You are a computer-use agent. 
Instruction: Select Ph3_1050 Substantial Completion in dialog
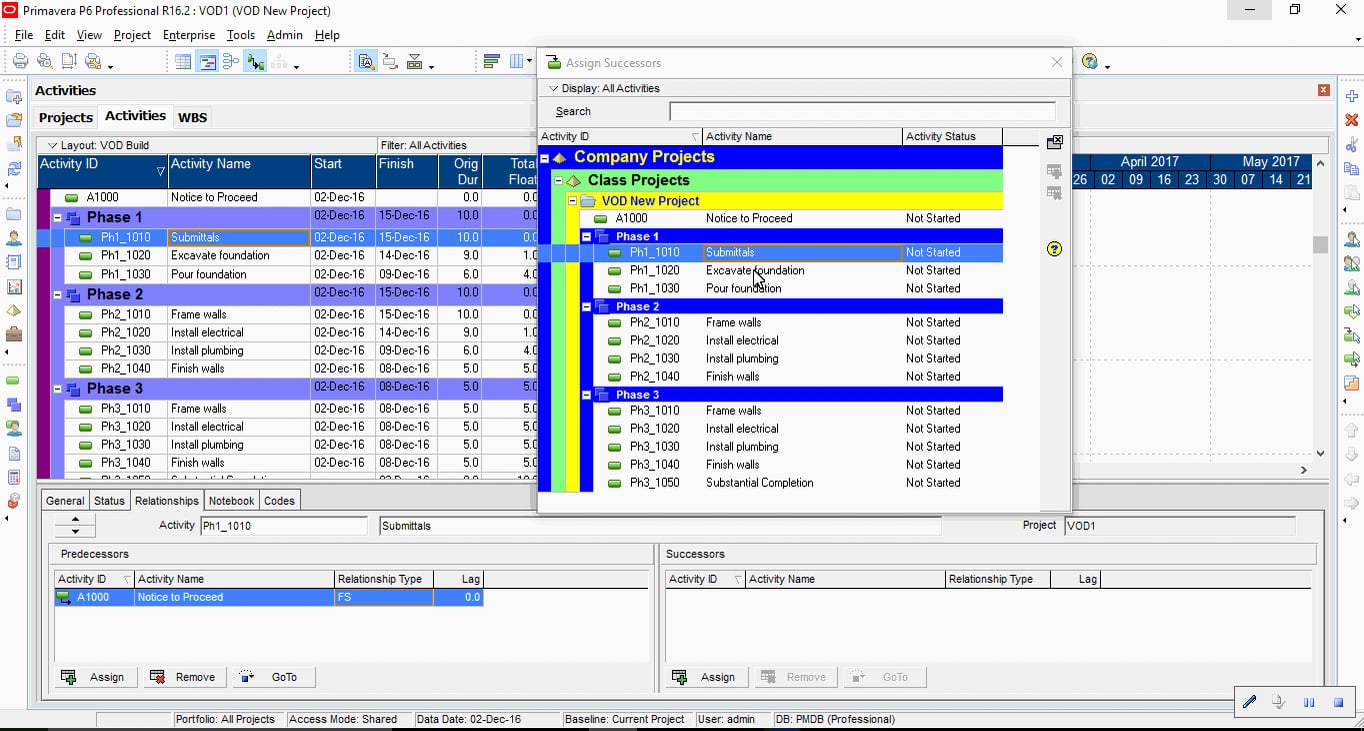pyautogui.click(x=771, y=483)
